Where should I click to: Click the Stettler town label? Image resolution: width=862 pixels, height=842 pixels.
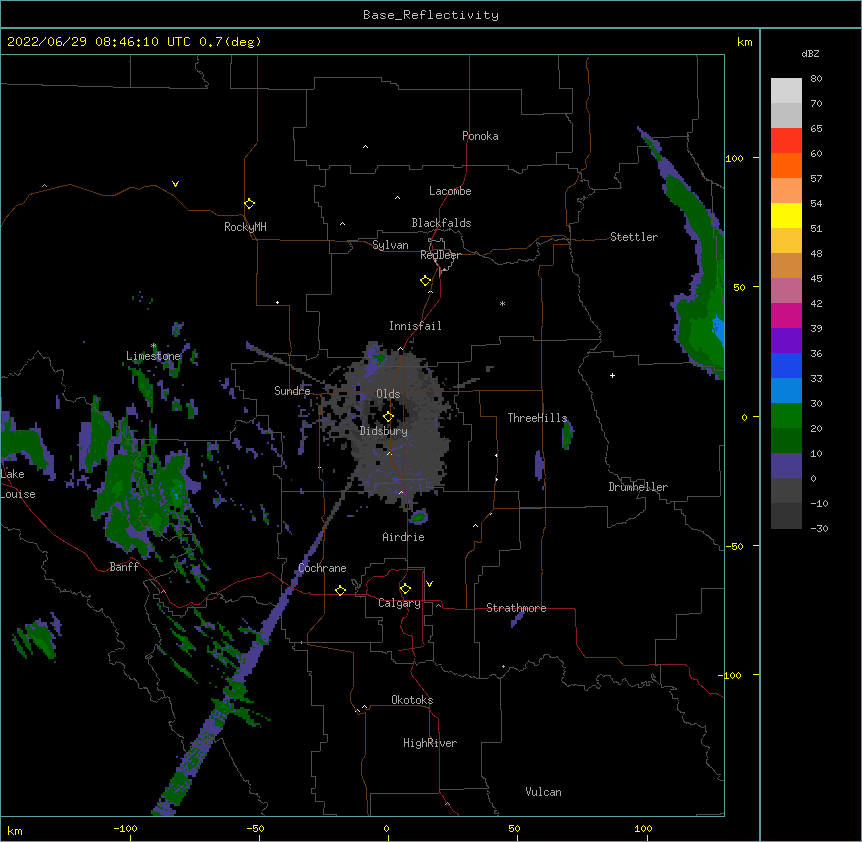point(634,237)
